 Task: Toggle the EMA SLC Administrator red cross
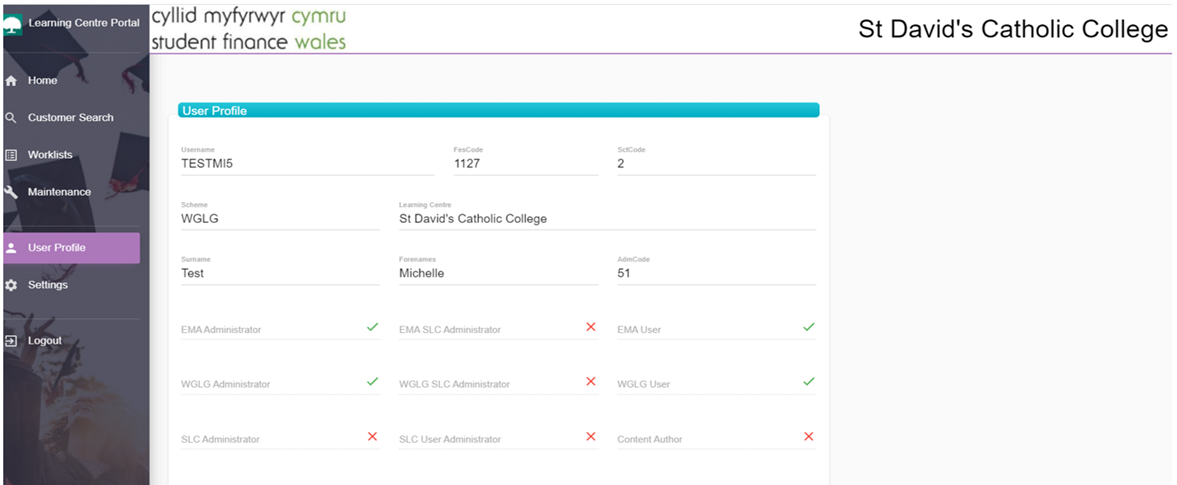click(x=591, y=327)
